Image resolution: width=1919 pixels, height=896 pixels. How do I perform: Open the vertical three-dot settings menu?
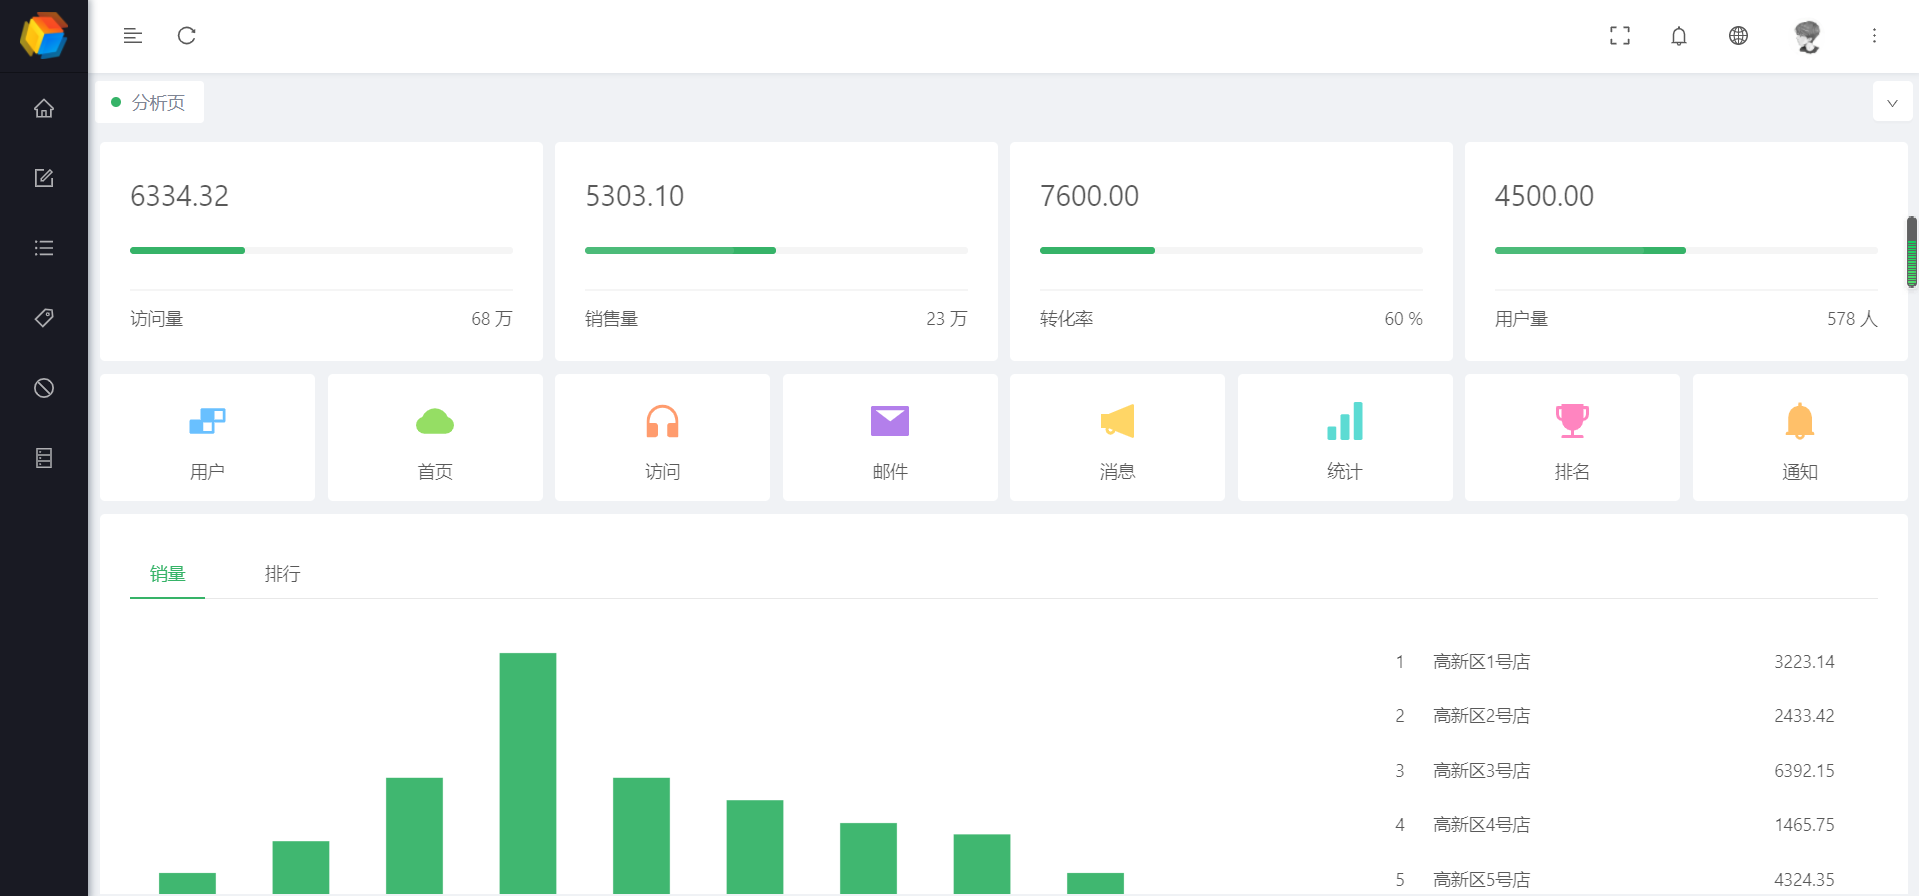(x=1875, y=36)
